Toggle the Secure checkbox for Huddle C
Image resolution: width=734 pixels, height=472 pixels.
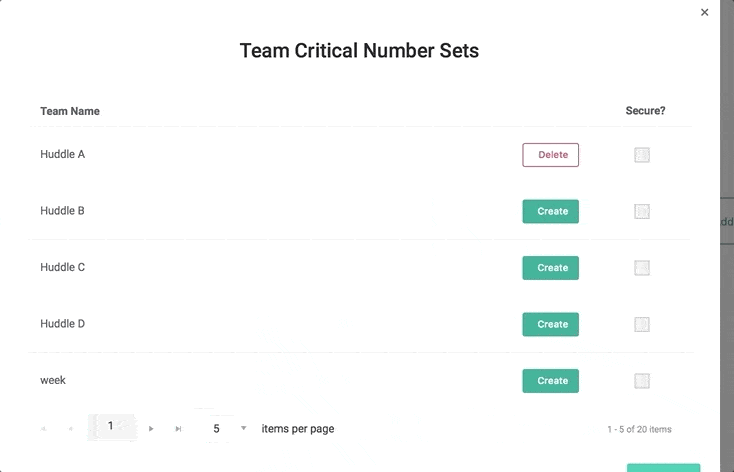(642, 268)
